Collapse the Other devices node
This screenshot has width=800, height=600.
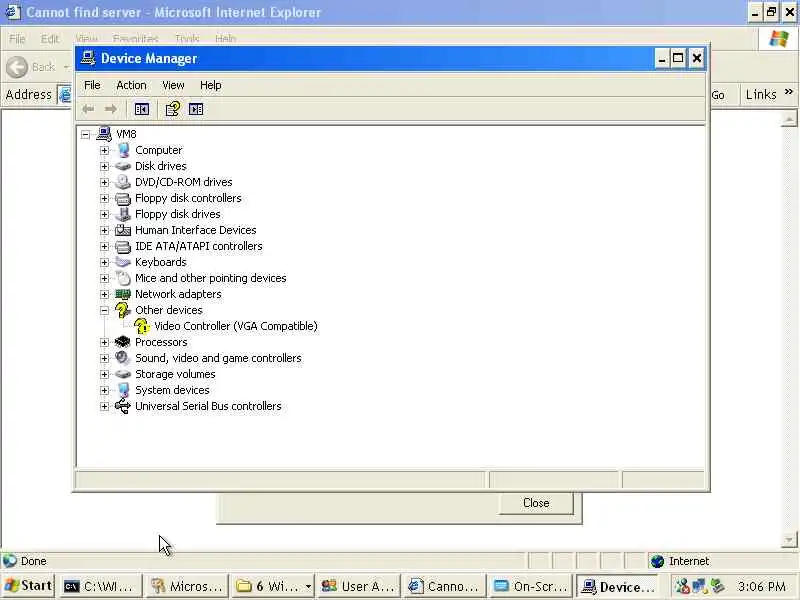[x=105, y=310]
